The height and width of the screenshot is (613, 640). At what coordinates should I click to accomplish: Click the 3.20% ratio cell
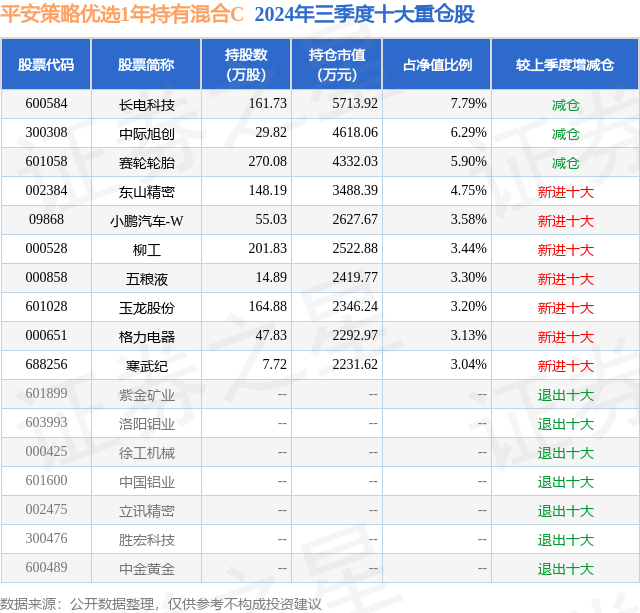click(x=469, y=306)
